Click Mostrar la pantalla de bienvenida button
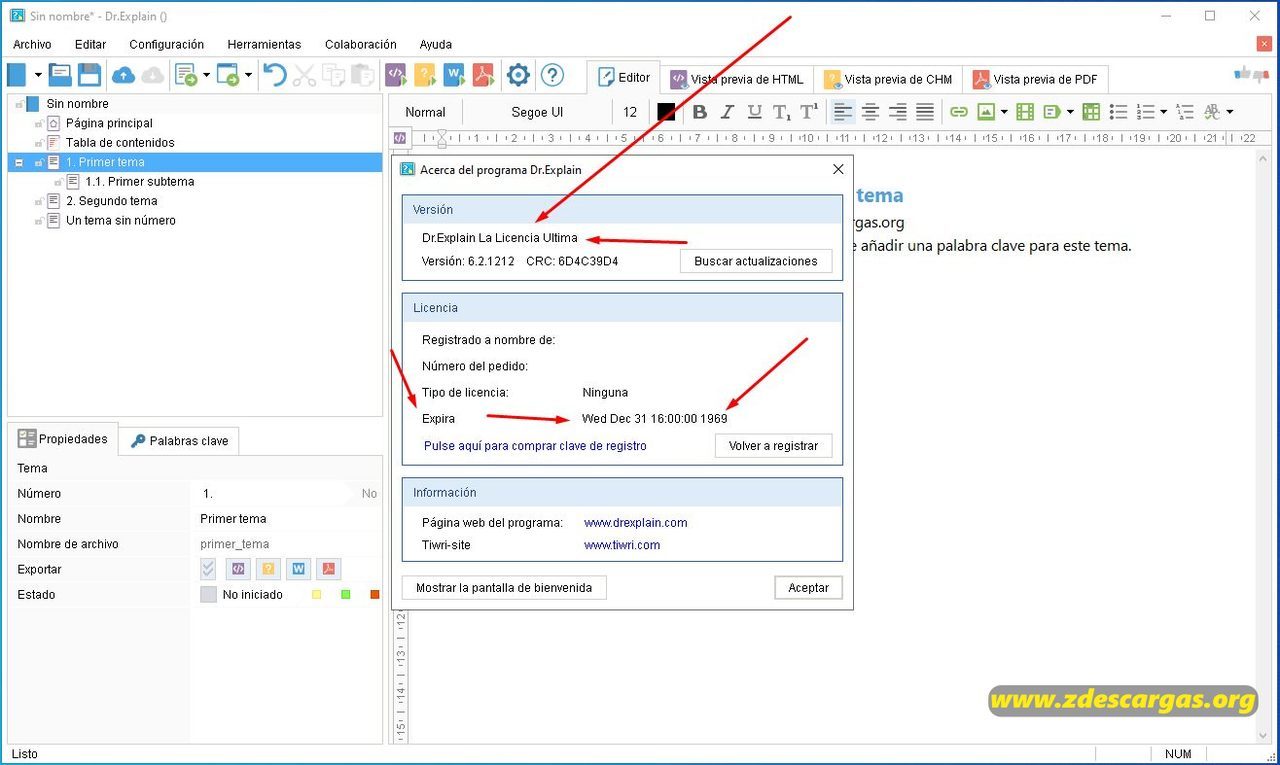This screenshot has width=1280, height=765. click(x=504, y=588)
